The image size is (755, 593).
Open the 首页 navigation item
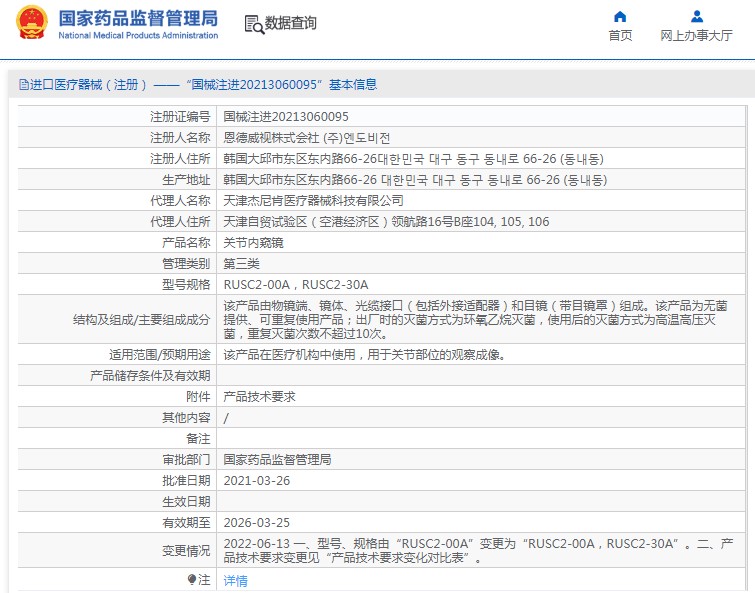coord(620,35)
